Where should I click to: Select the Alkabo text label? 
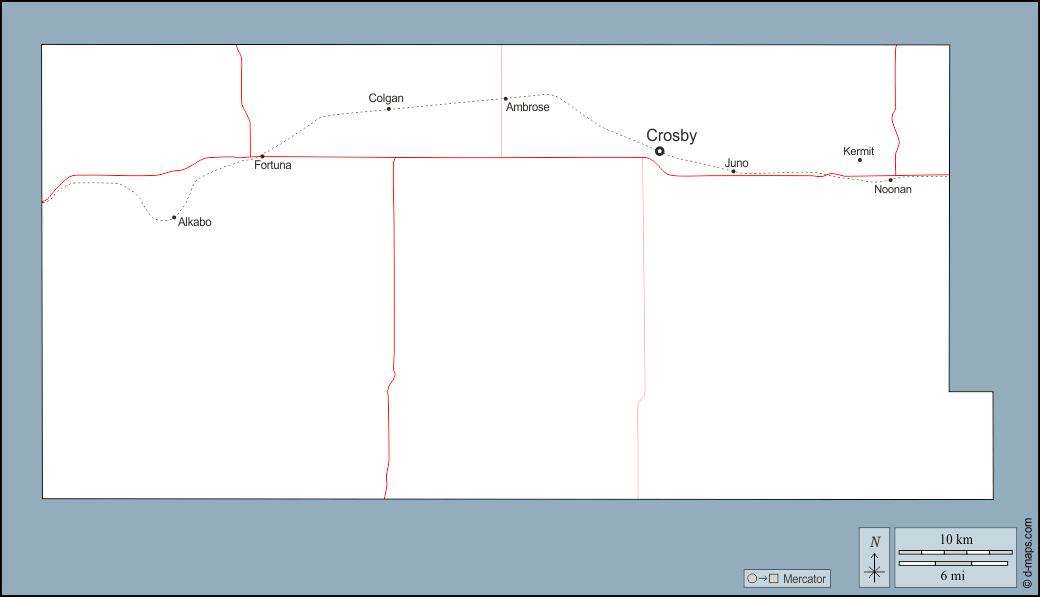(x=194, y=222)
